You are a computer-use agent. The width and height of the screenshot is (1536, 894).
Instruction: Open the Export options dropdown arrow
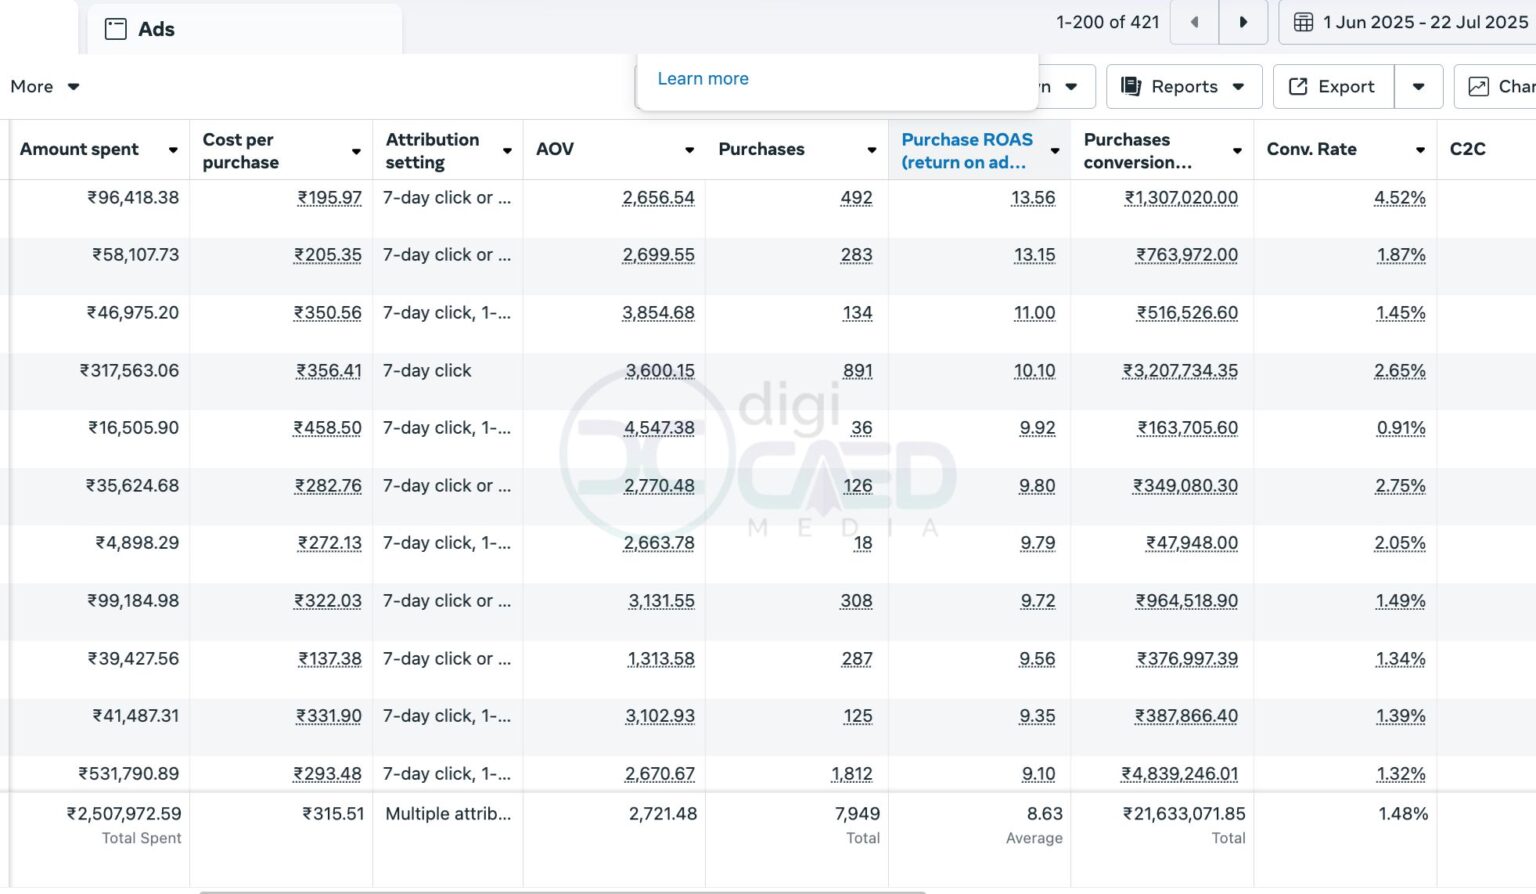click(x=1418, y=86)
